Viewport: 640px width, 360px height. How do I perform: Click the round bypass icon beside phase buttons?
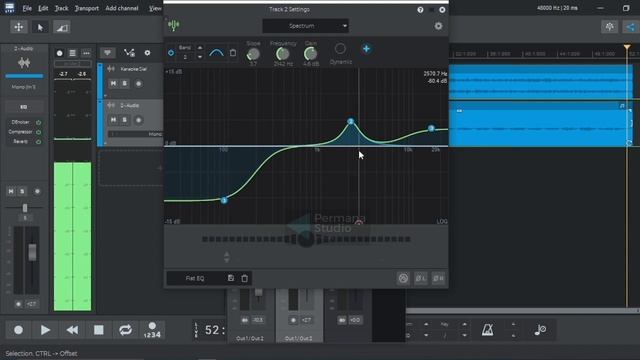[403, 278]
